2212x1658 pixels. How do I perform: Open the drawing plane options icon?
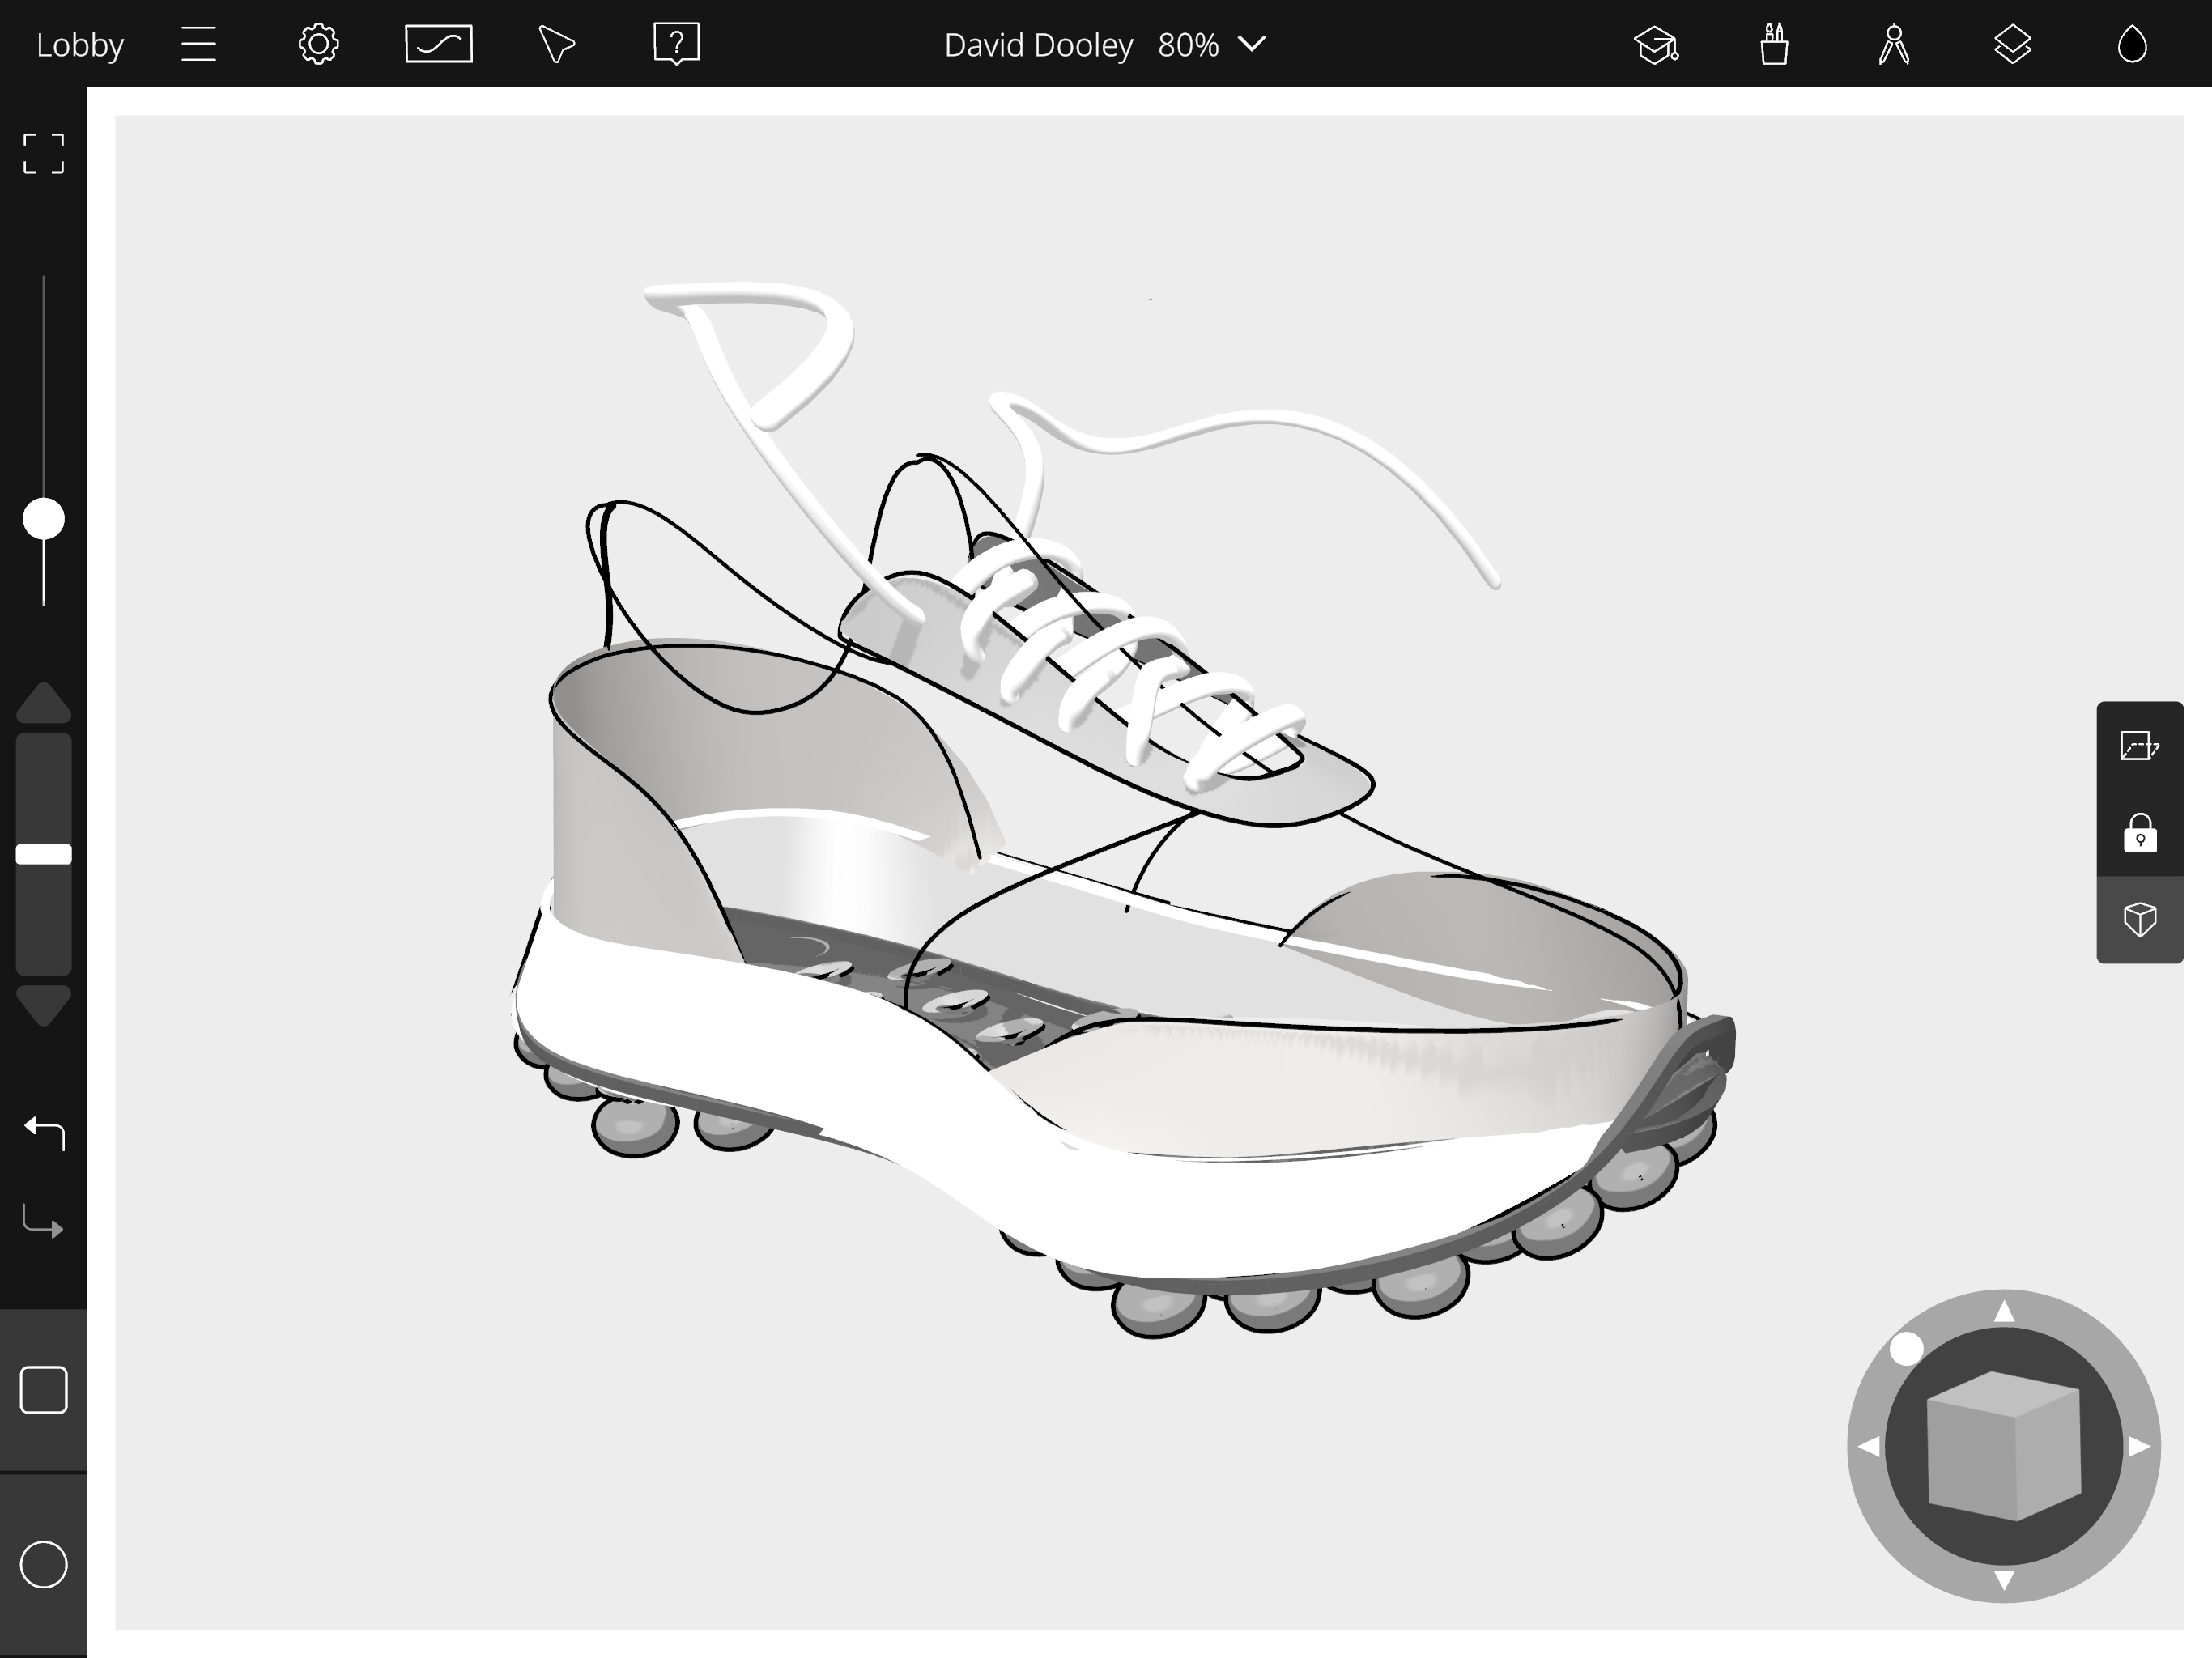(2139, 746)
